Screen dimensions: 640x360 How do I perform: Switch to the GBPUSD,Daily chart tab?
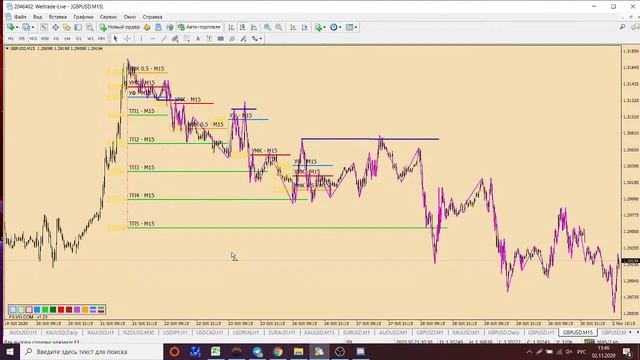[x=503, y=333]
